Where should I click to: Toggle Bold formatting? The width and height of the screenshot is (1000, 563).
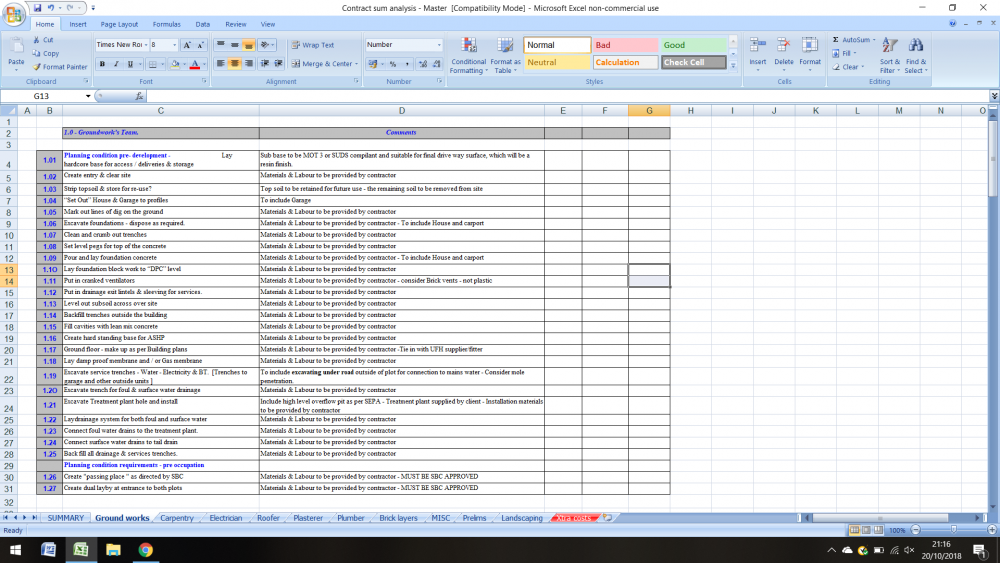(102, 64)
